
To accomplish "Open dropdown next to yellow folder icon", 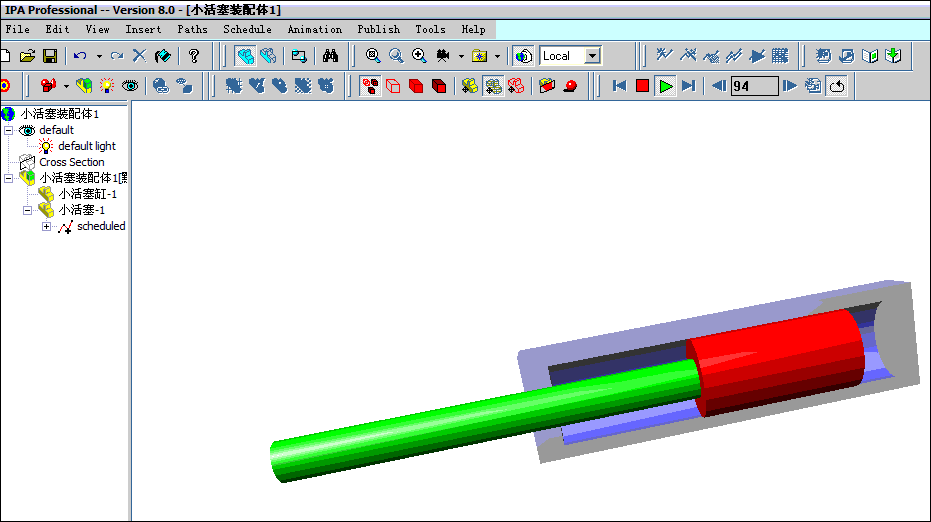I will tap(497, 56).
